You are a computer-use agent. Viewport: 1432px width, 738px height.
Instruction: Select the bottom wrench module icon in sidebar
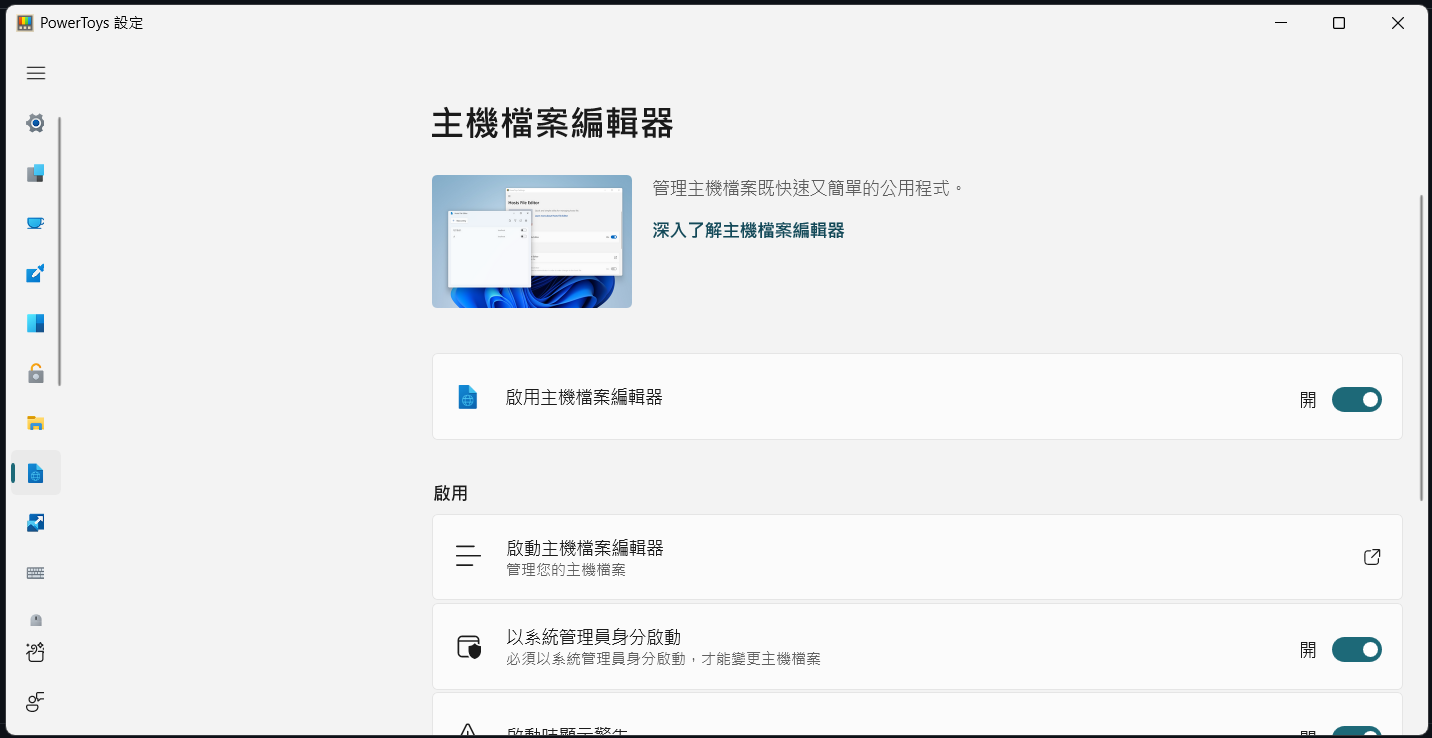(35, 702)
